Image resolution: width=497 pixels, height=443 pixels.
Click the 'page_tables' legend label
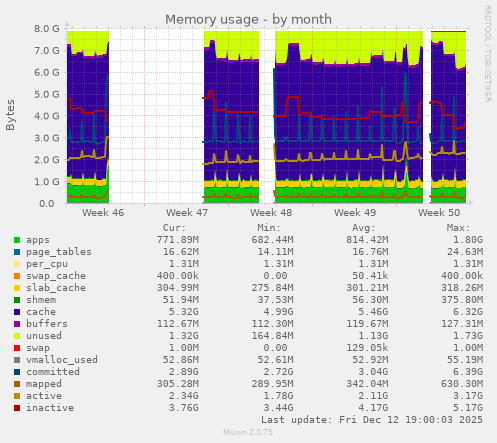click(x=59, y=252)
